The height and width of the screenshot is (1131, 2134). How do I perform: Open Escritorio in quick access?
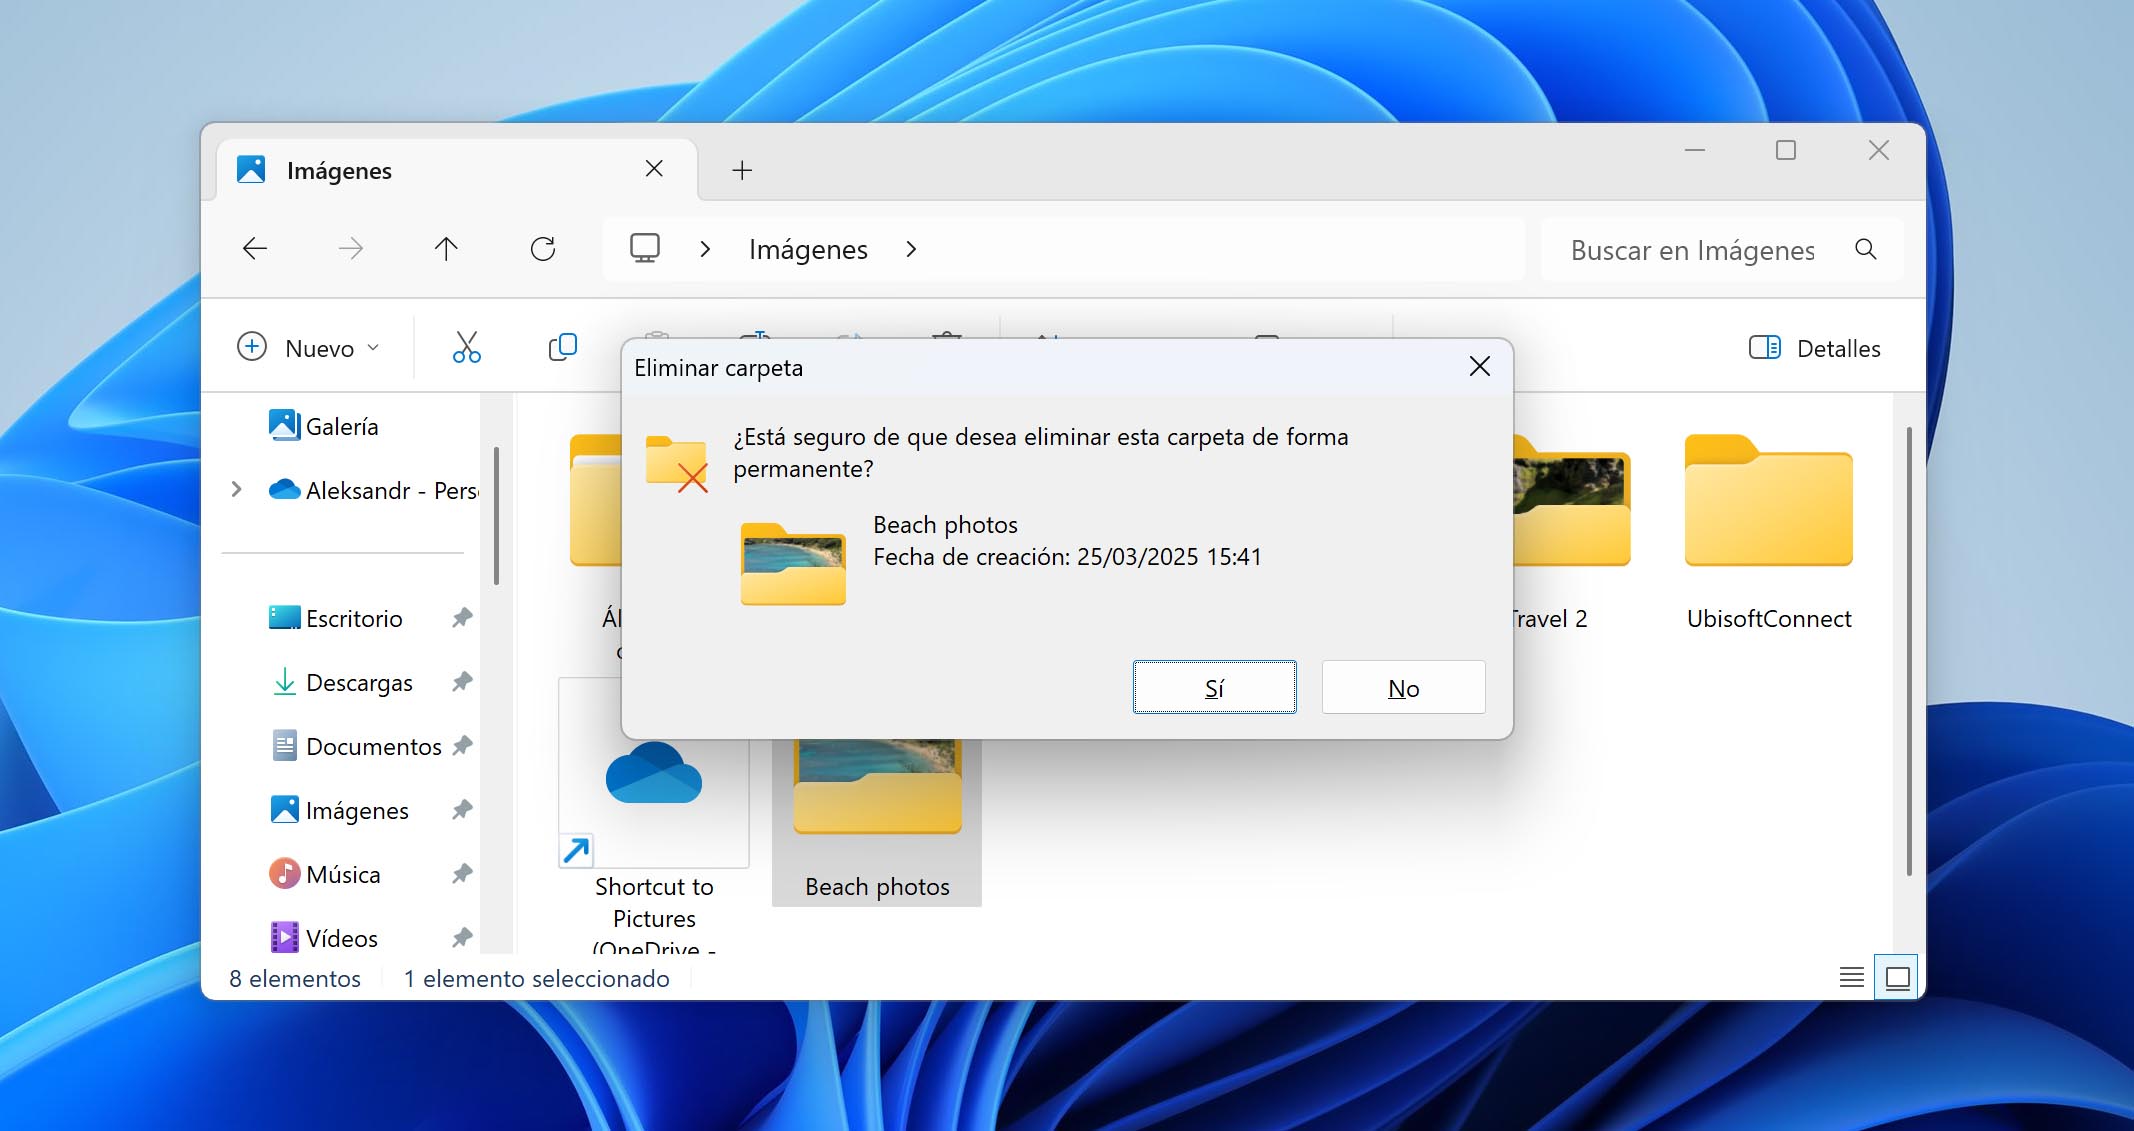pos(336,618)
